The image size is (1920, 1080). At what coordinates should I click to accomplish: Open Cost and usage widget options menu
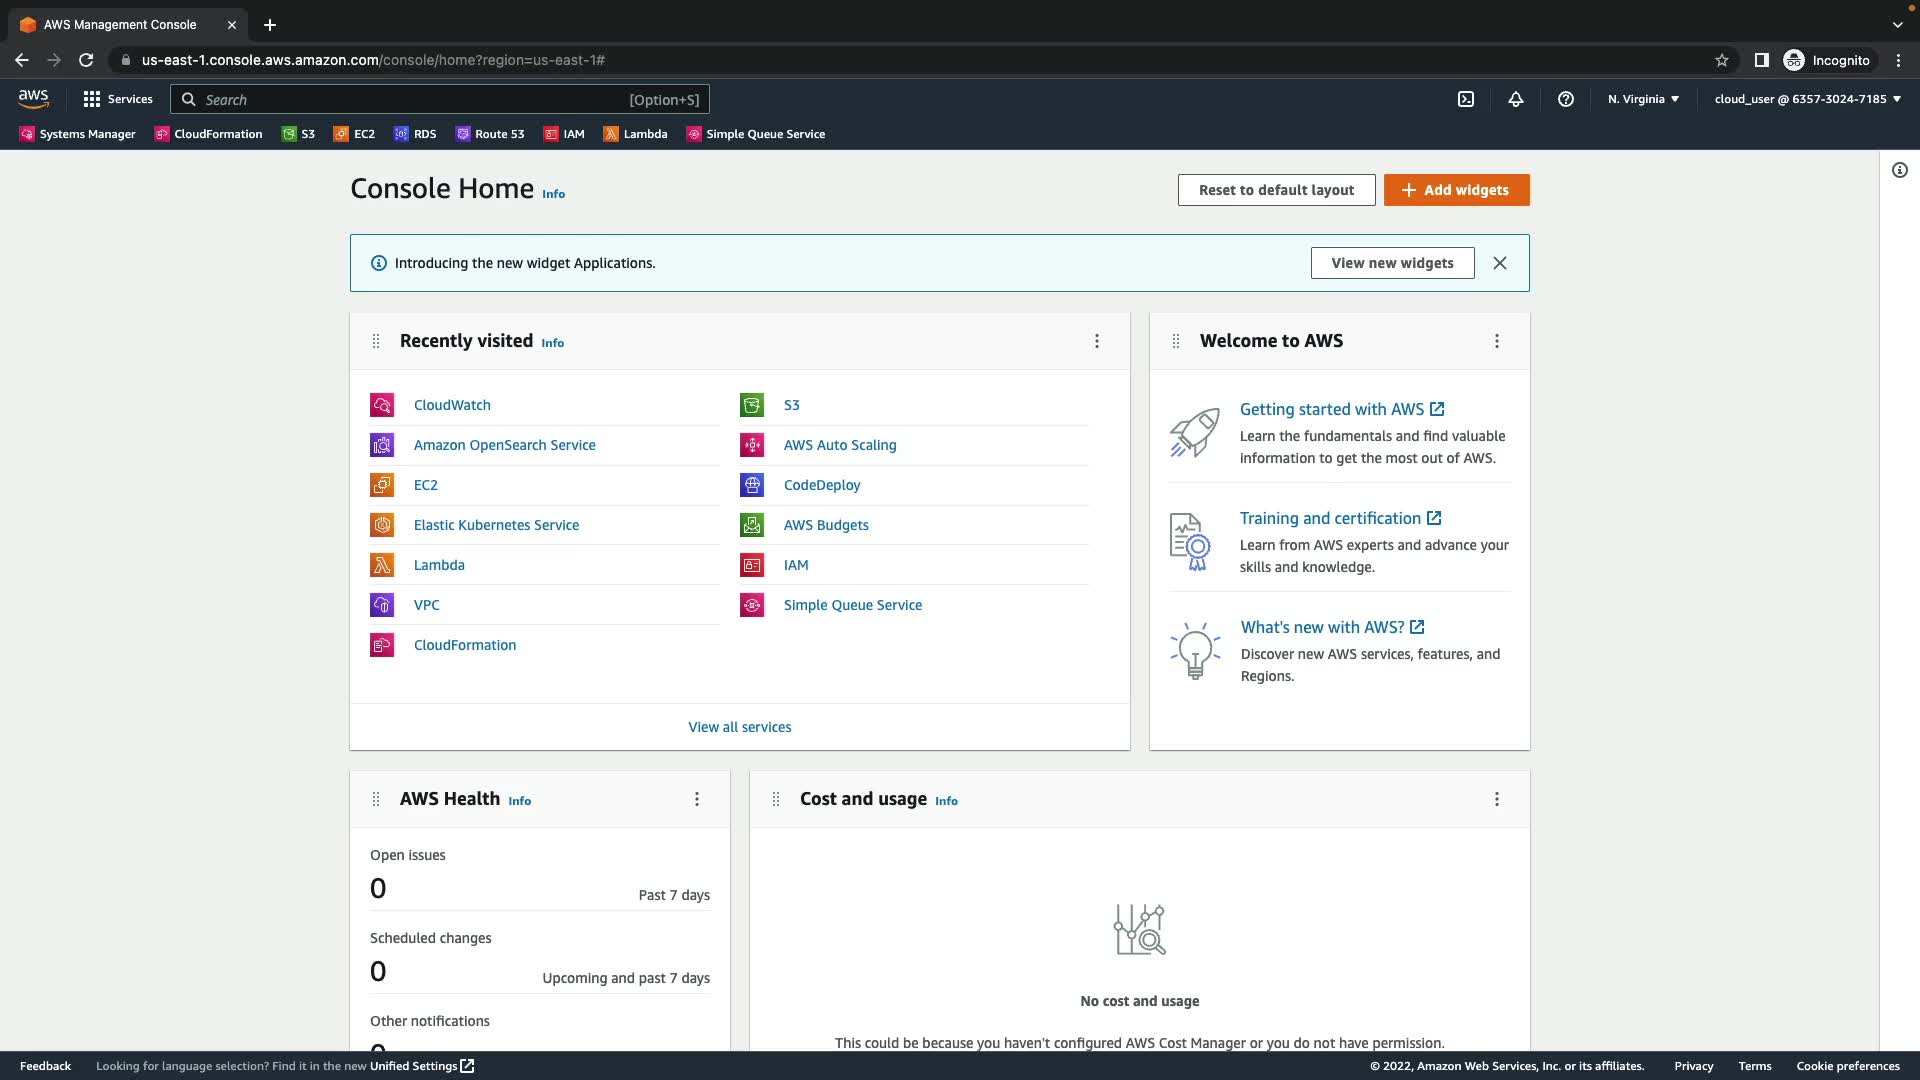(x=1497, y=799)
